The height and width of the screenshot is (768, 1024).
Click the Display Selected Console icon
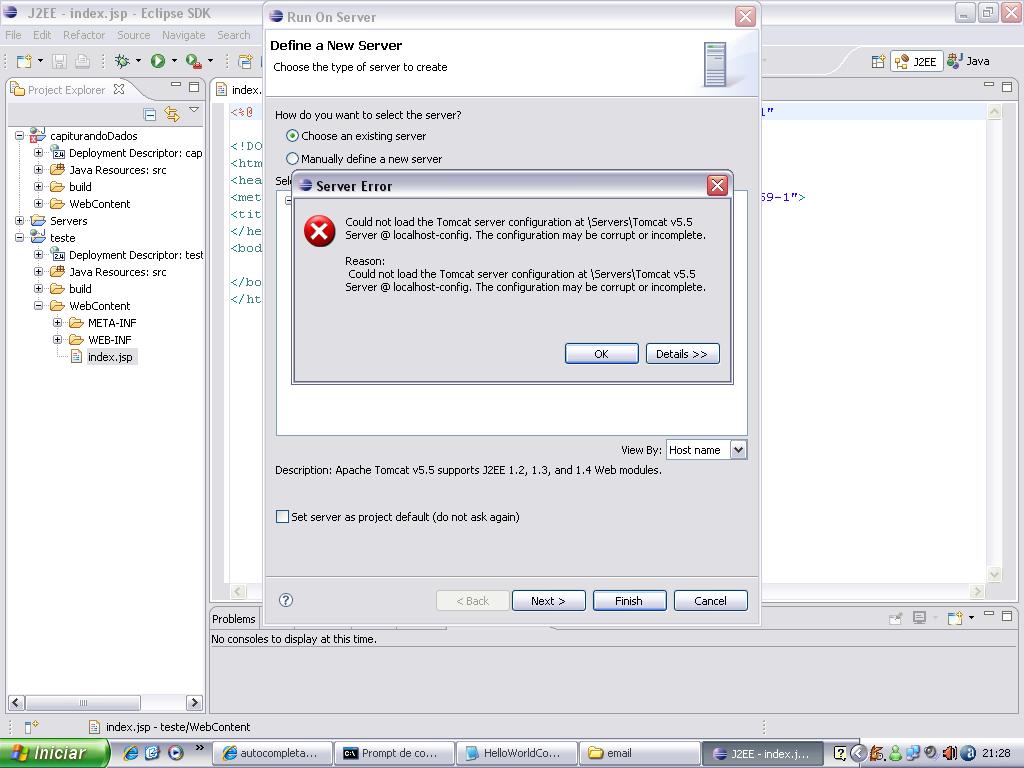click(x=920, y=618)
